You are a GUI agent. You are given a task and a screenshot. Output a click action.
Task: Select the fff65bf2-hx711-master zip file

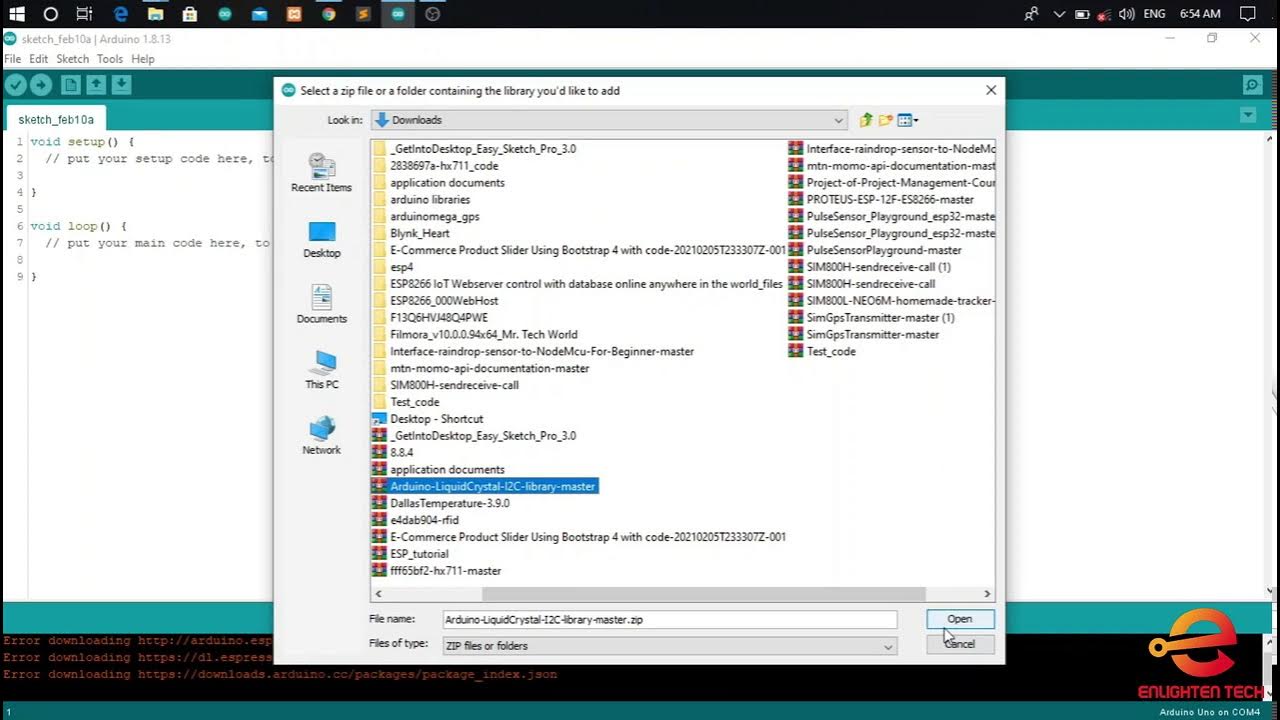[x=436, y=571]
